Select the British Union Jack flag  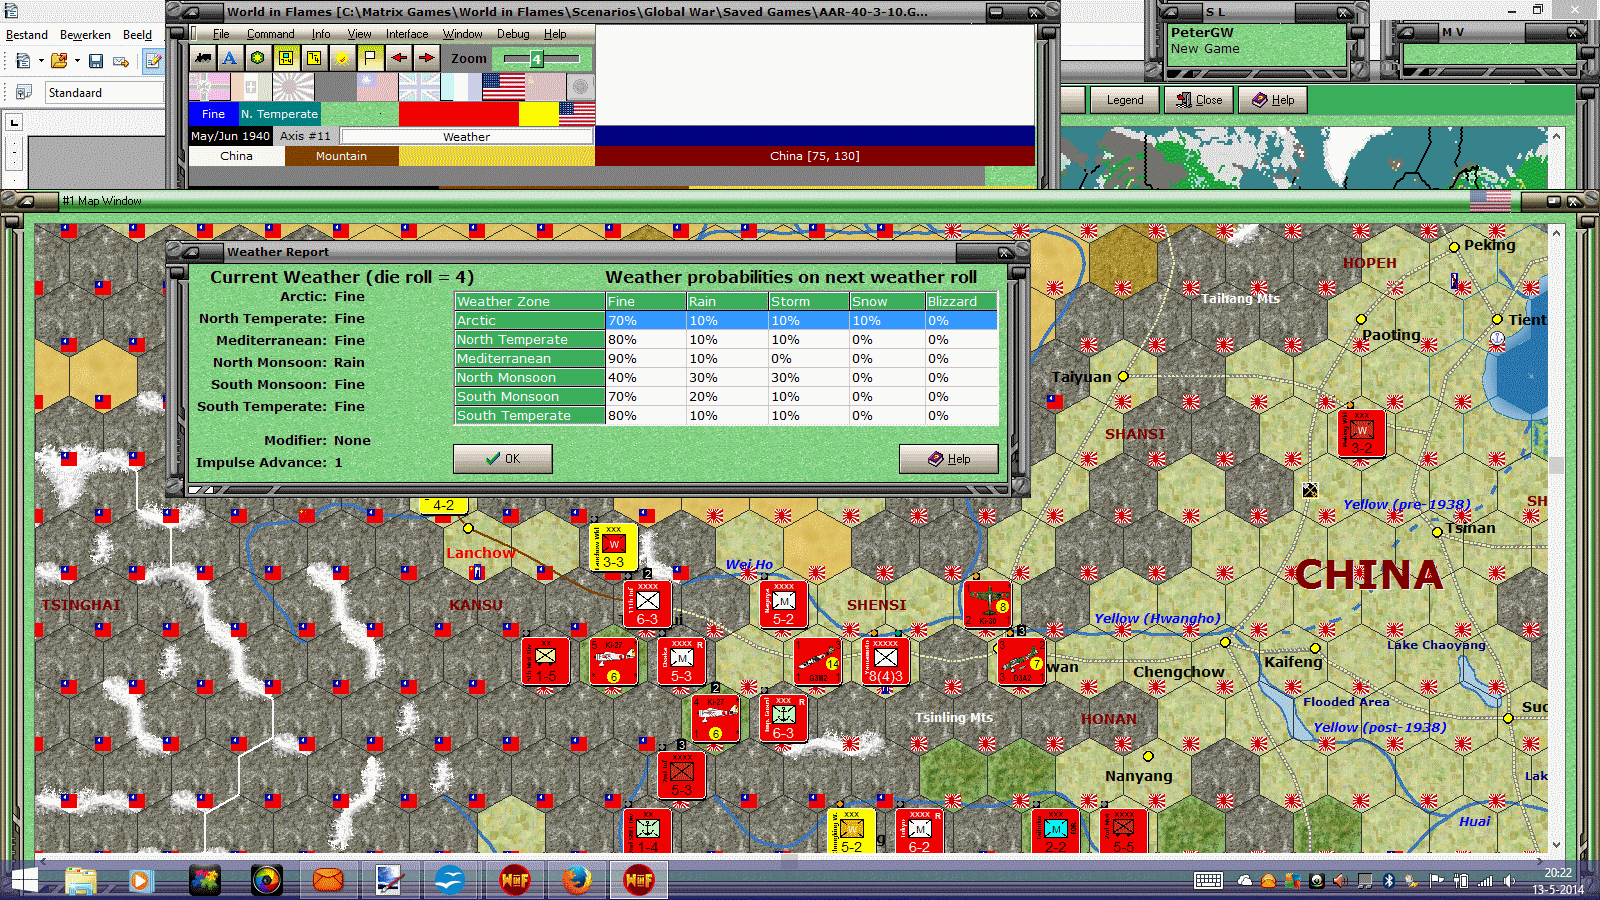(419, 87)
